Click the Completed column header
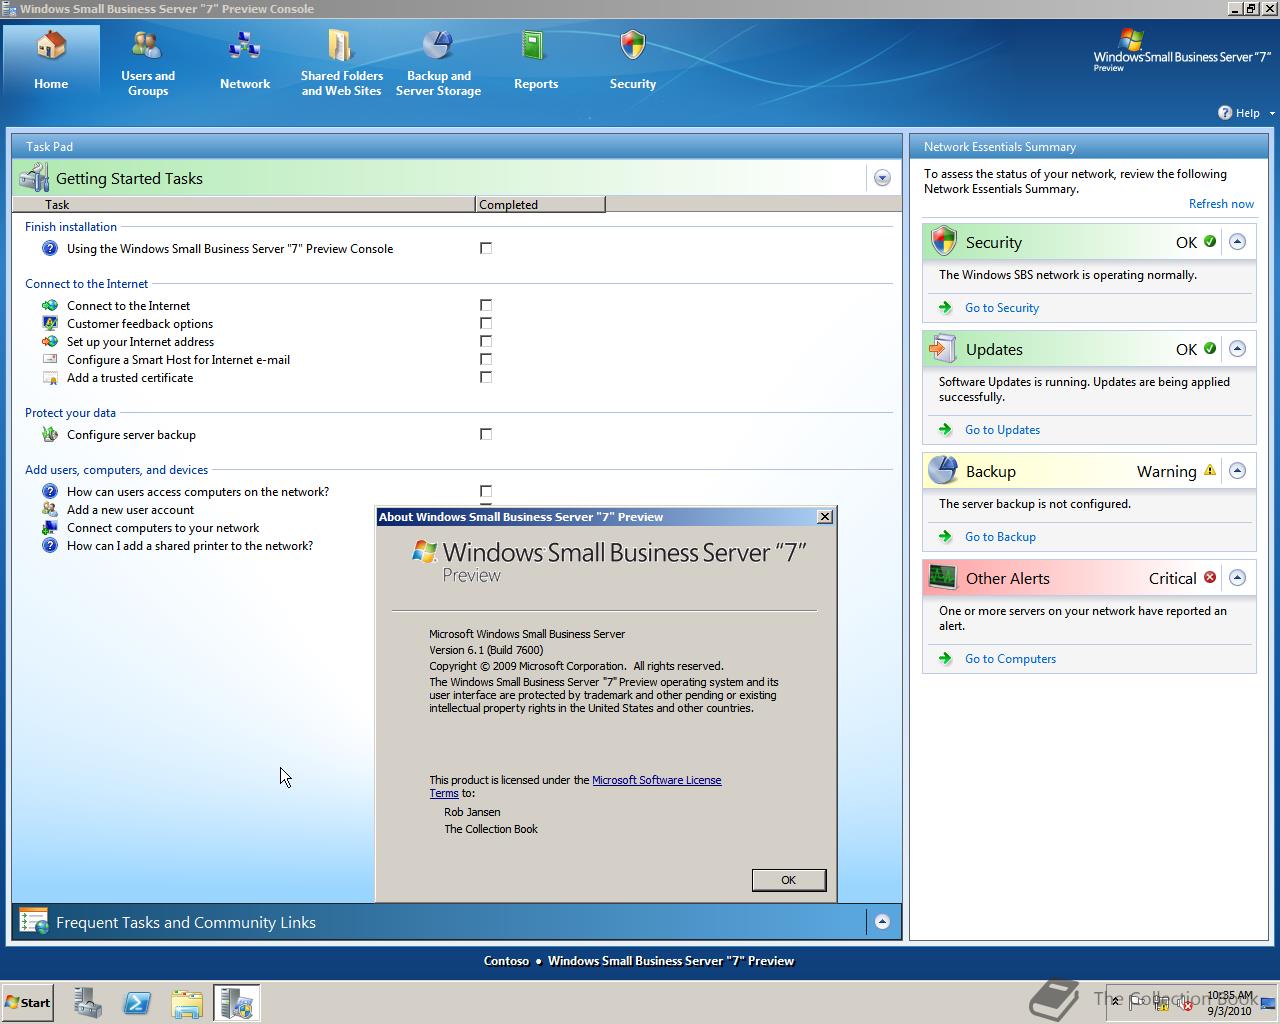 pyautogui.click(x=540, y=204)
